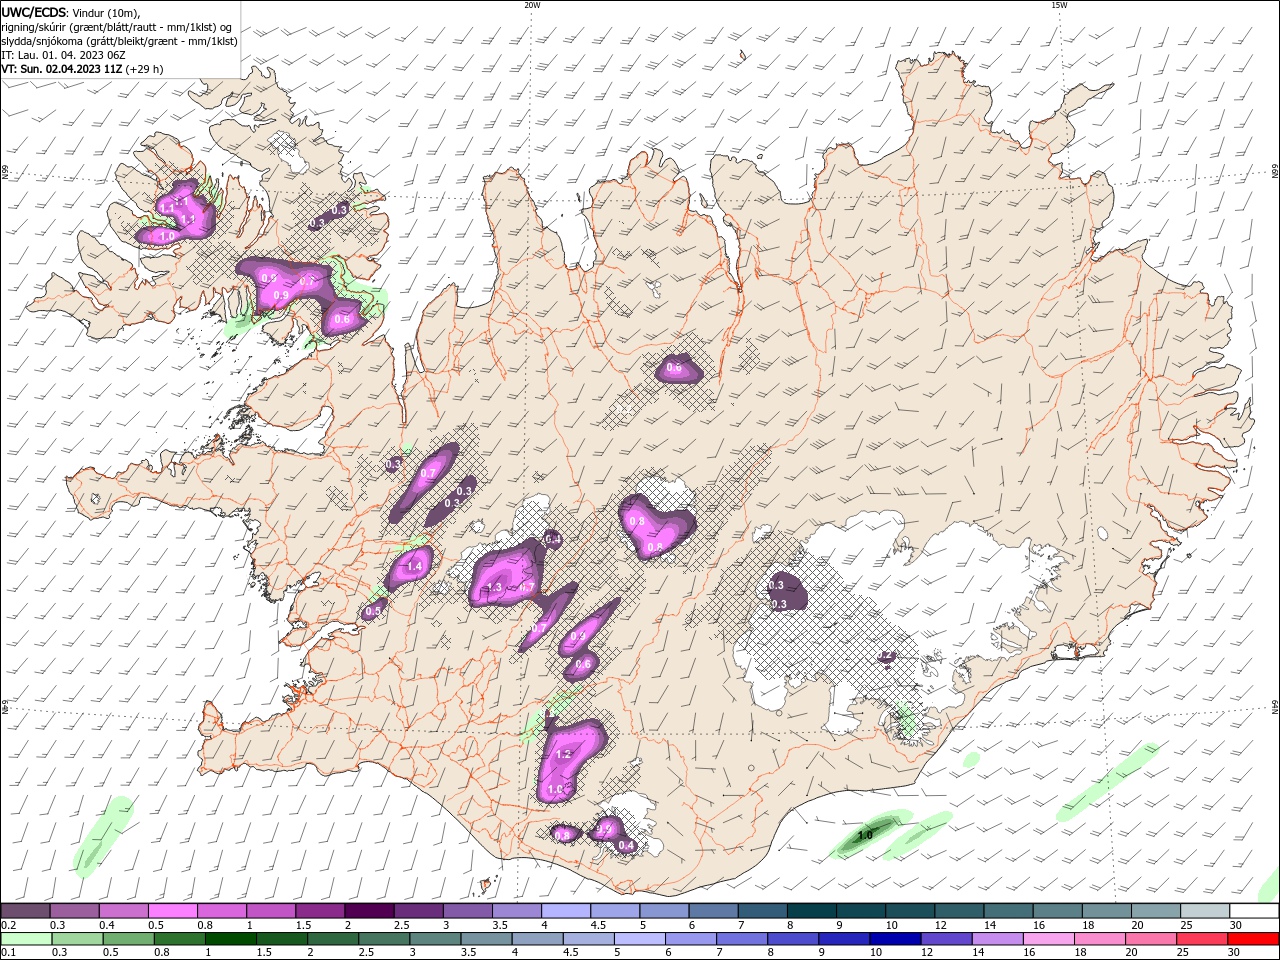This screenshot has width=1280, height=960.
Task: Click the dark teal 8 swatch in upper legend
Action: click(x=811, y=911)
